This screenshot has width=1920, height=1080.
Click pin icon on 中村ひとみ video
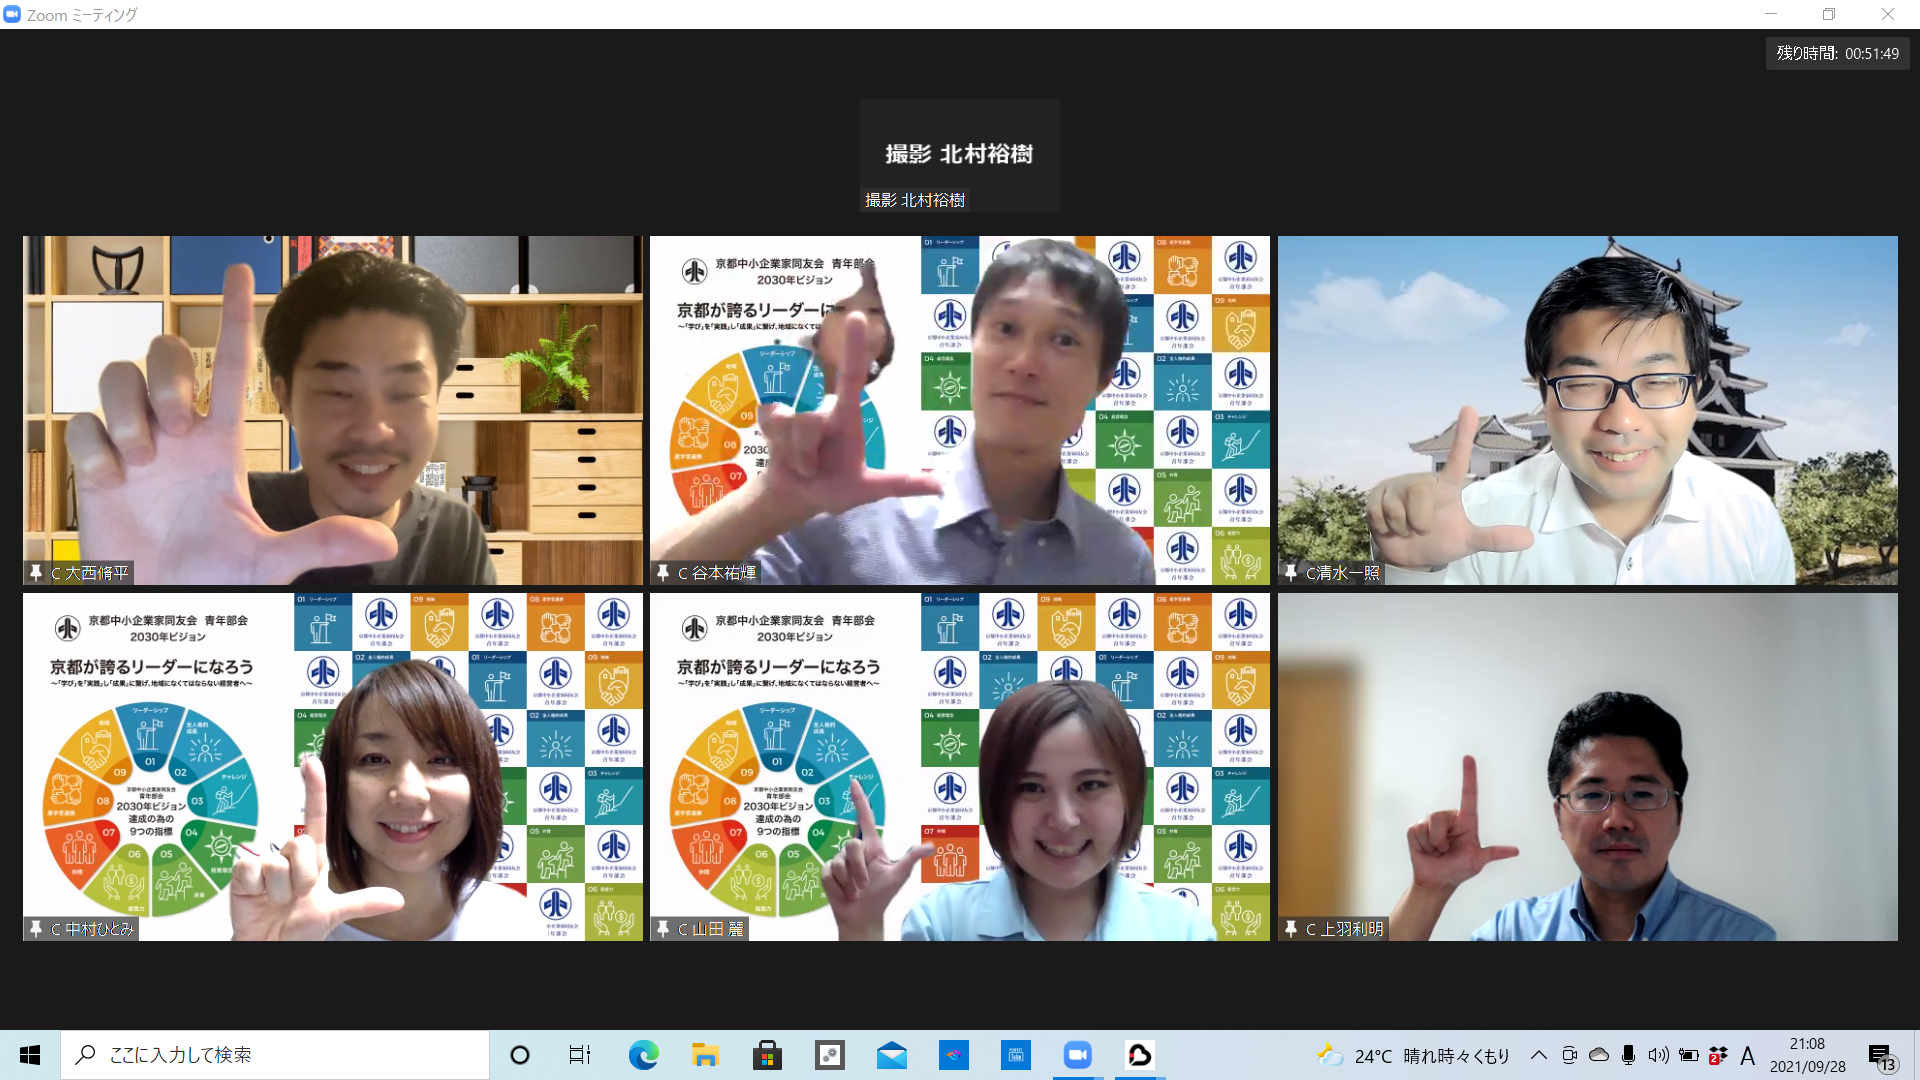(36, 929)
